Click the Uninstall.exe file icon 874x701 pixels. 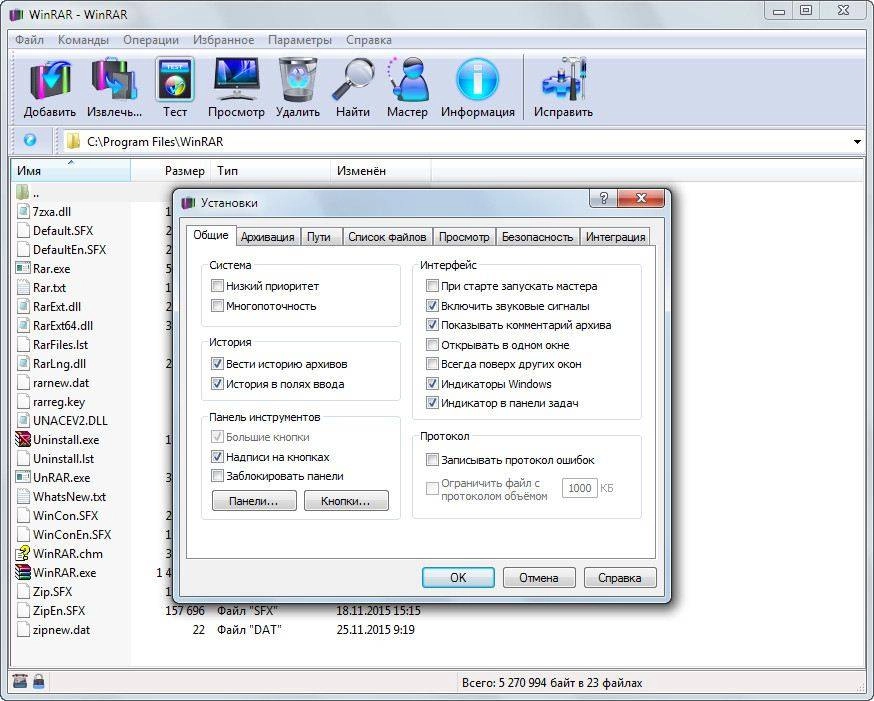tap(23, 439)
